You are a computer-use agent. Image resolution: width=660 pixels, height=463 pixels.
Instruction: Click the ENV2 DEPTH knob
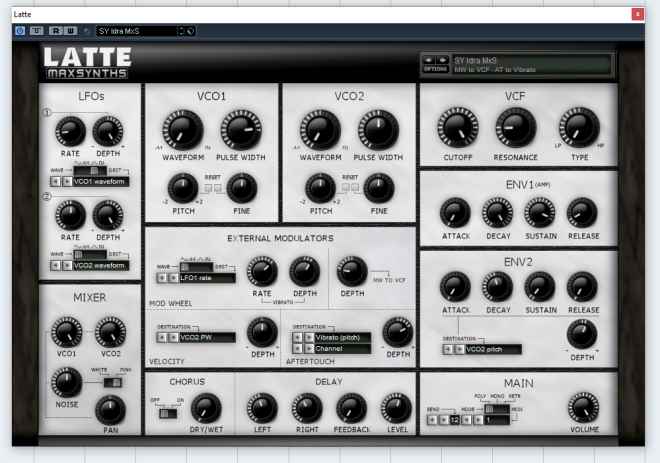582,335
